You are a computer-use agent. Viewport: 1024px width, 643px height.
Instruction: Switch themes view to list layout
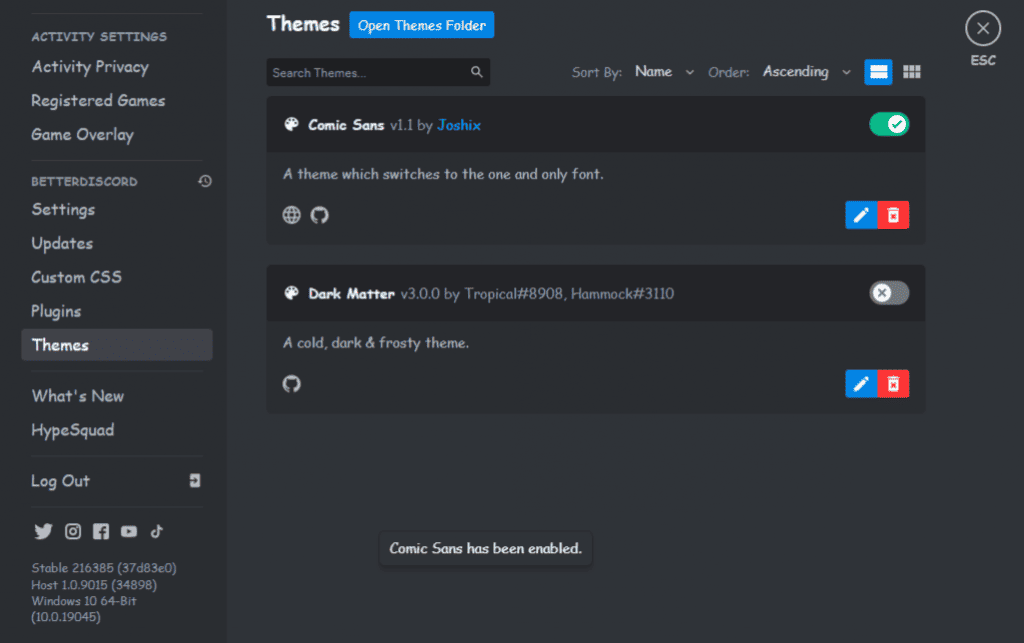click(878, 71)
